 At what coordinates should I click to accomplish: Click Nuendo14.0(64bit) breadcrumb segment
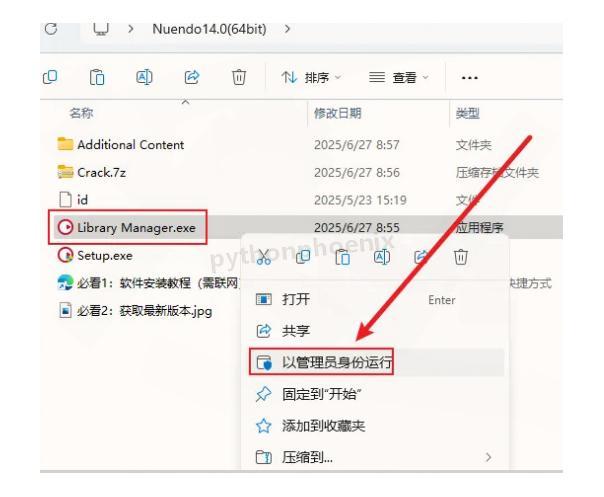tap(209, 29)
